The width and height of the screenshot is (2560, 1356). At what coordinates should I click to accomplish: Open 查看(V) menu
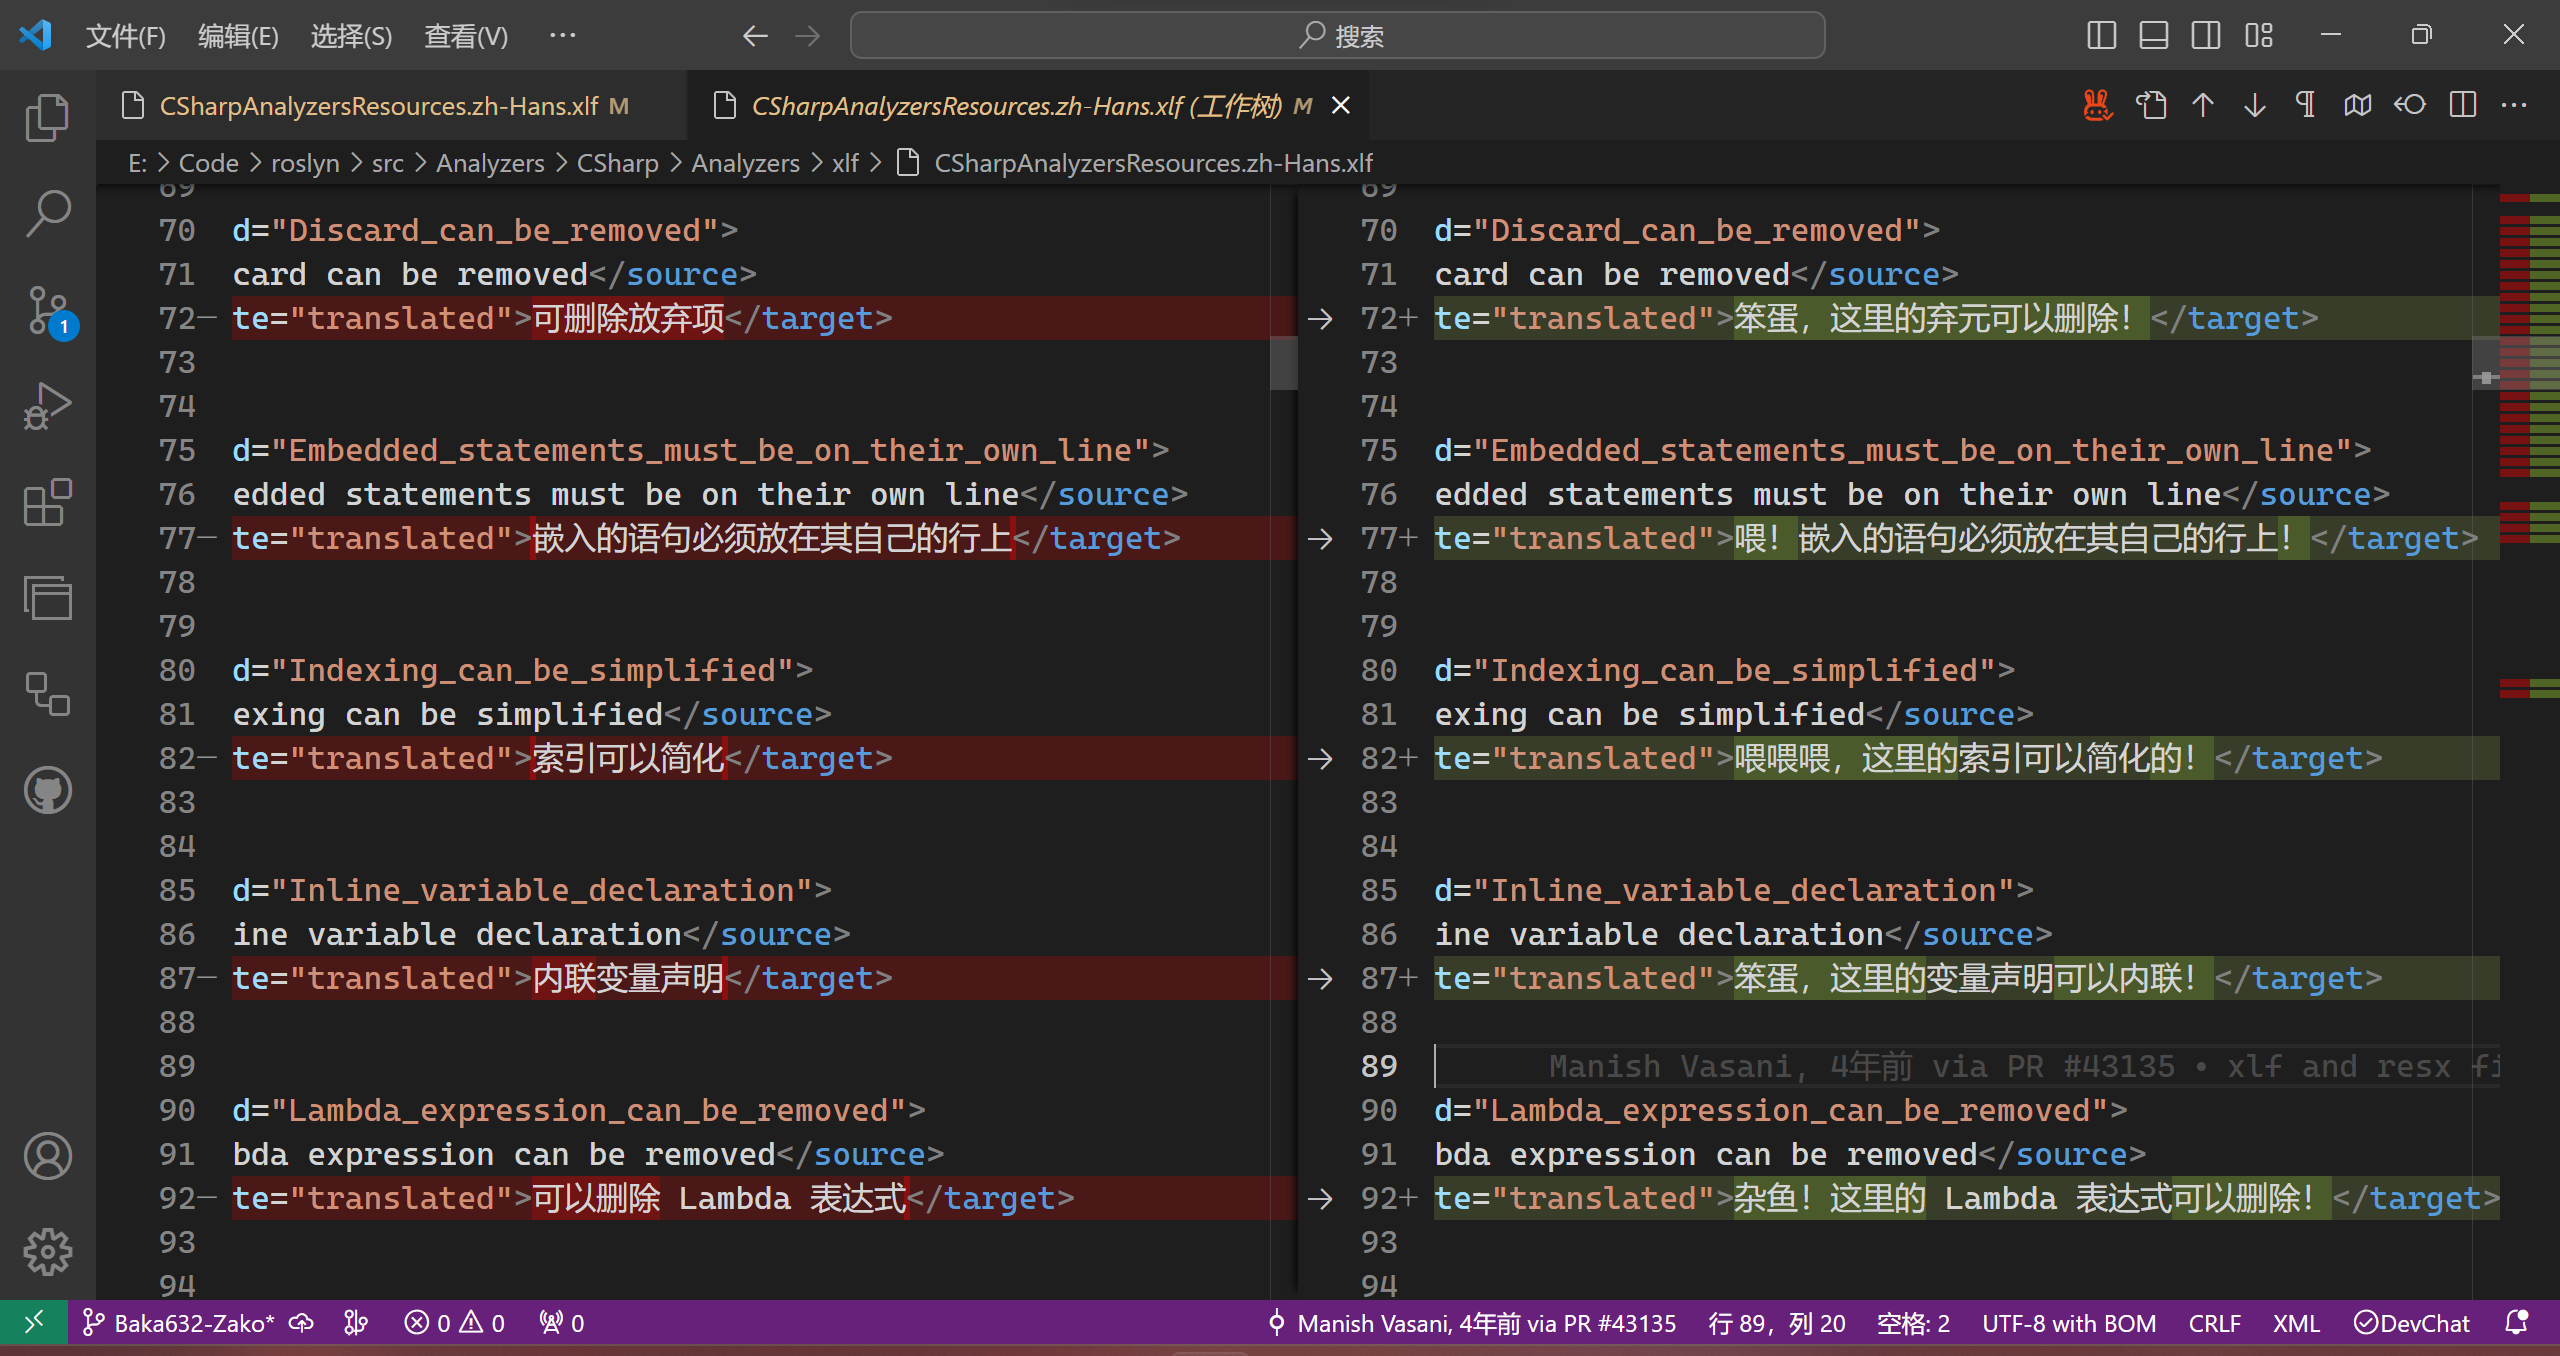[466, 36]
